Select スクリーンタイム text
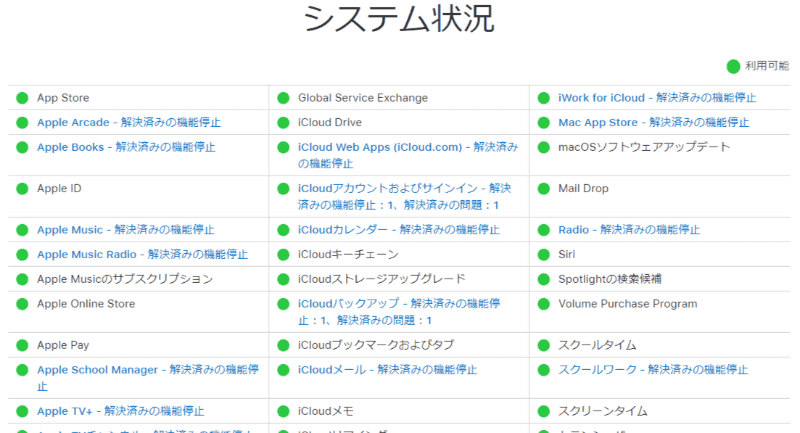This screenshot has height=433, width=800. [x=603, y=411]
